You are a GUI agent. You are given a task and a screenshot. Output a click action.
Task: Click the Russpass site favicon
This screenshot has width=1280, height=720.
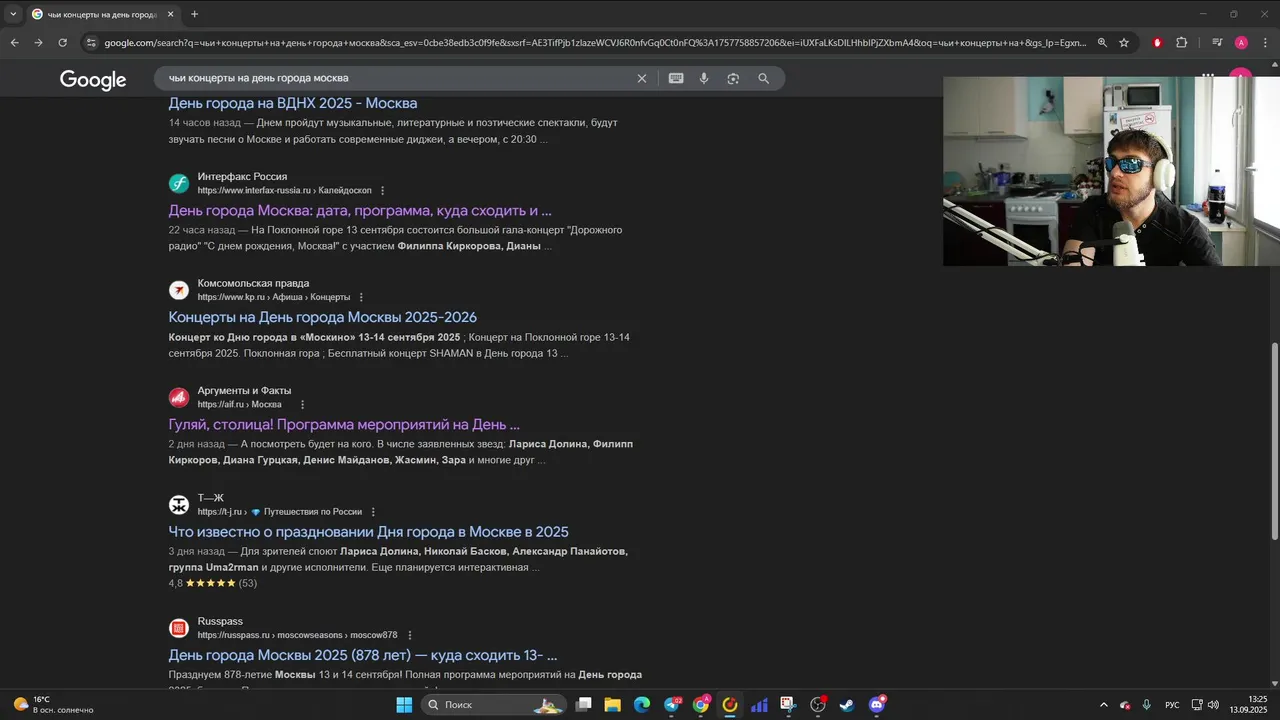click(x=179, y=628)
